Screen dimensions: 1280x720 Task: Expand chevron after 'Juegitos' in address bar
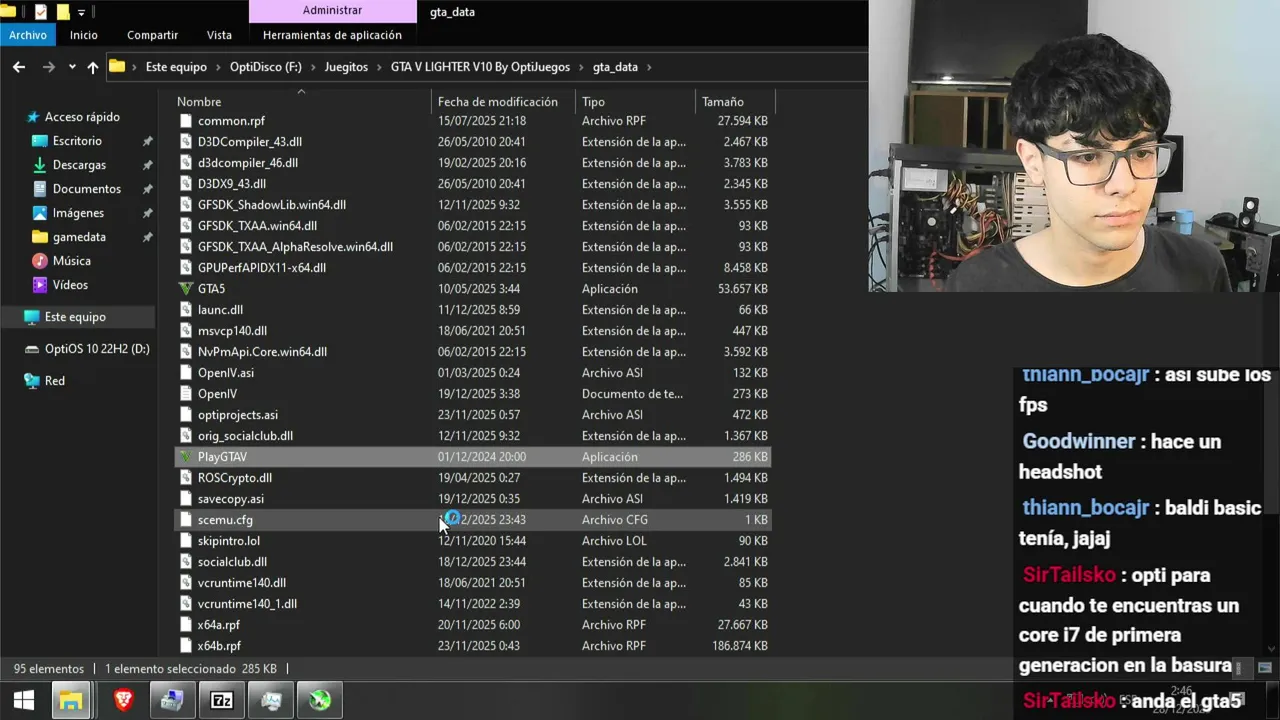click(x=379, y=67)
